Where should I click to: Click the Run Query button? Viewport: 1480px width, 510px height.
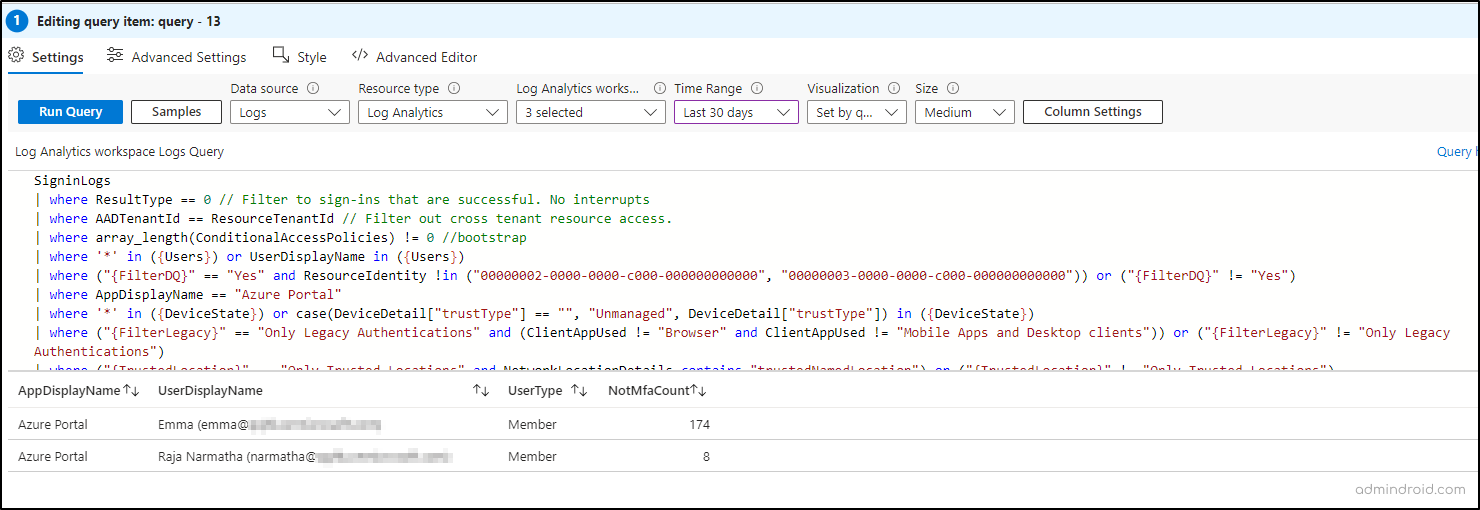[70, 112]
